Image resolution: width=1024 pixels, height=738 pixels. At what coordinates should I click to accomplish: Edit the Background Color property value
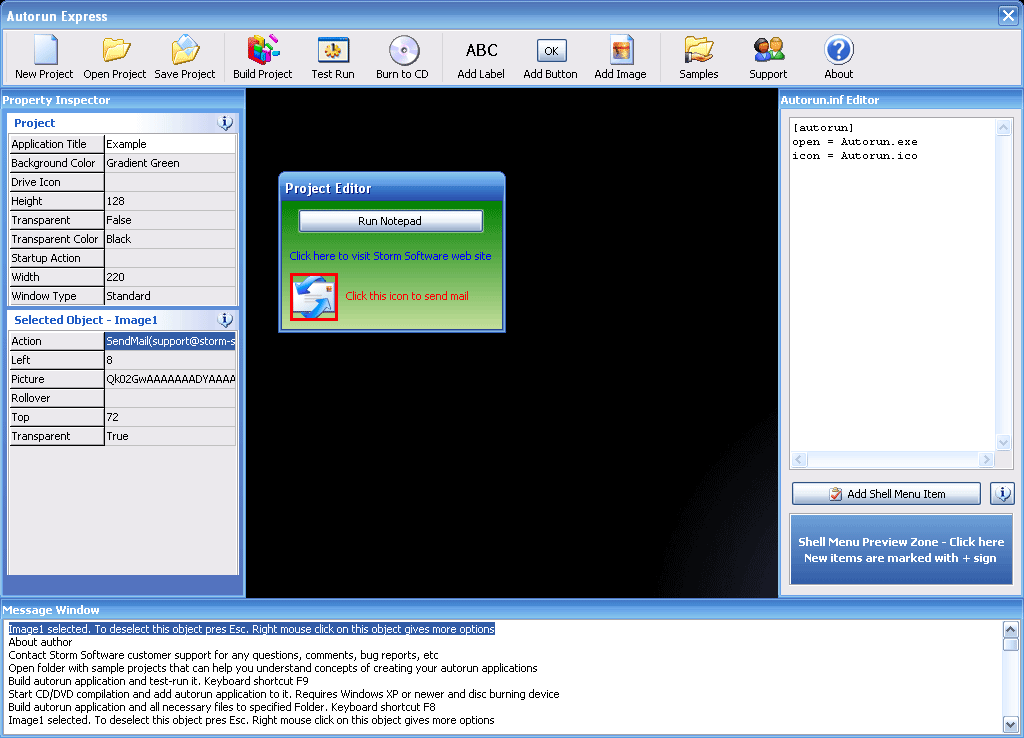click(x=169, y=163)
